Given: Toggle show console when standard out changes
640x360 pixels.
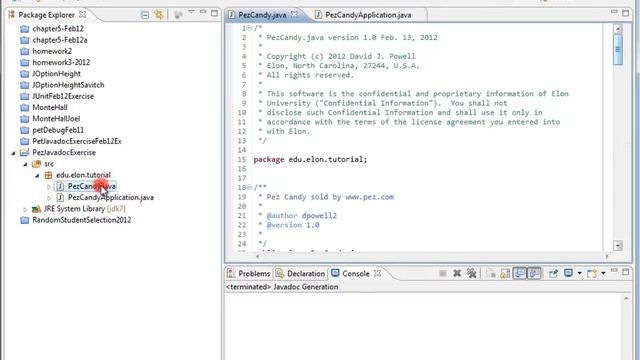Looking at the screenshot, I should tap(520, 273).
